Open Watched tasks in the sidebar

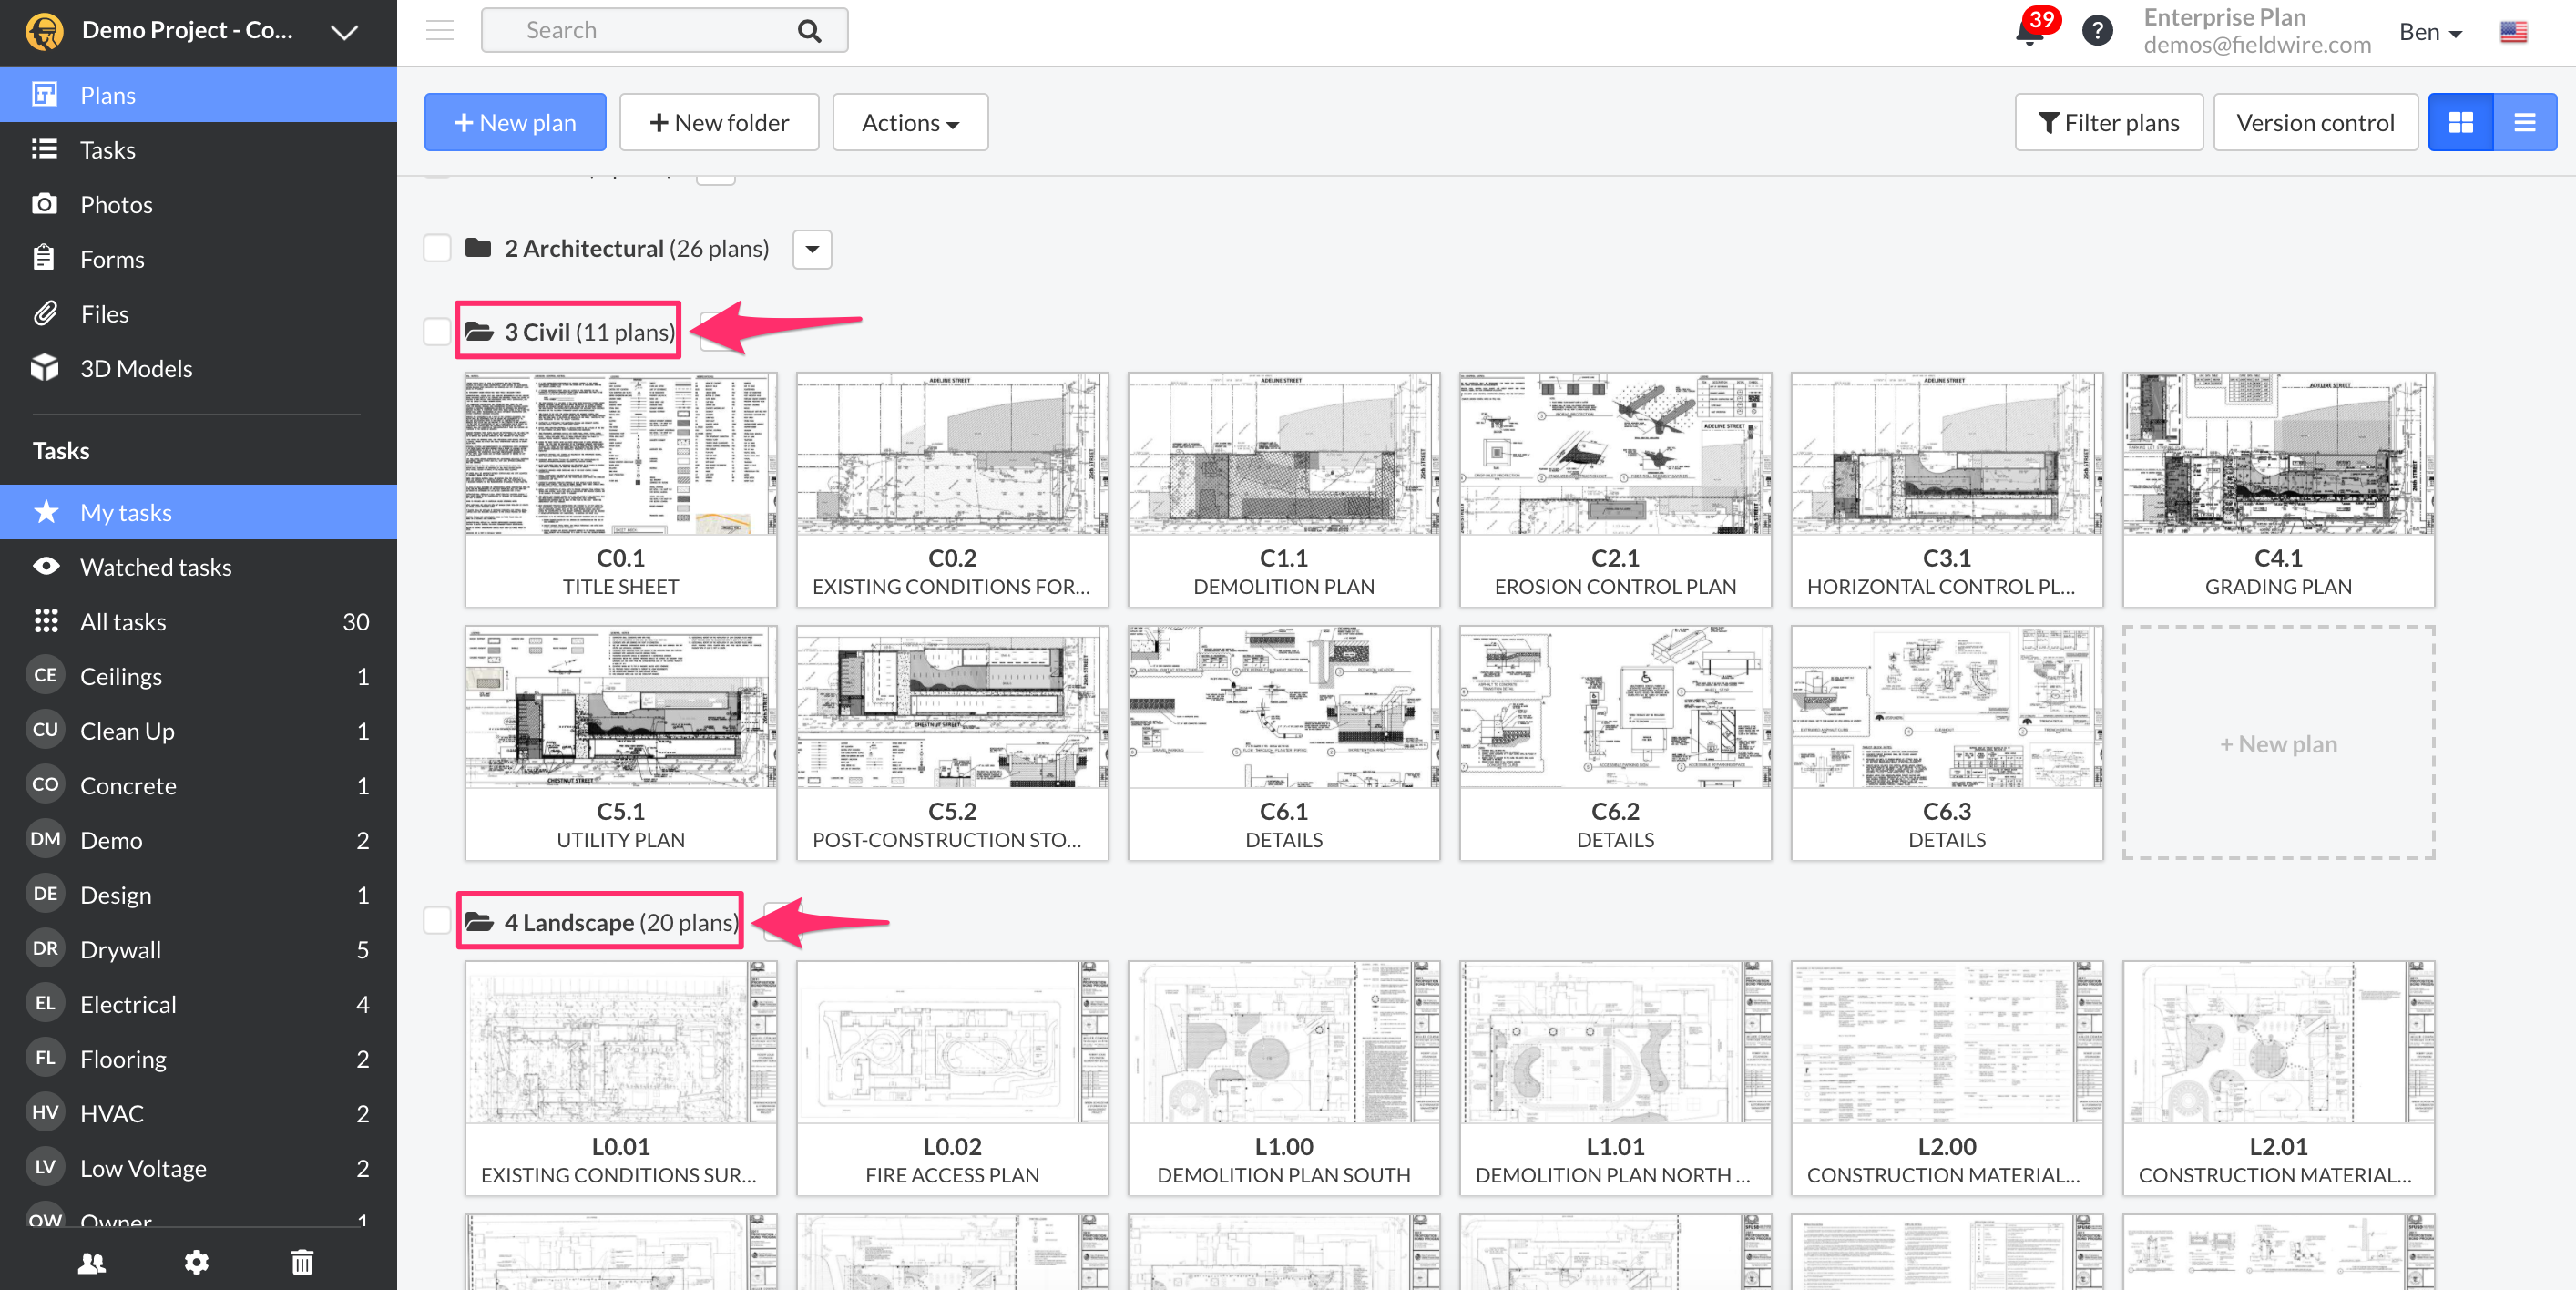click(155, 566)
